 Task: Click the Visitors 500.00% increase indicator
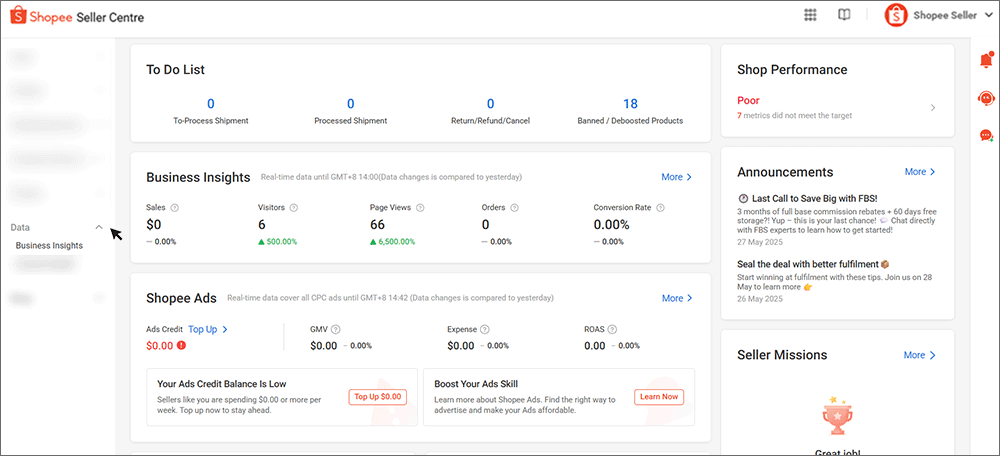click(277, 242)
